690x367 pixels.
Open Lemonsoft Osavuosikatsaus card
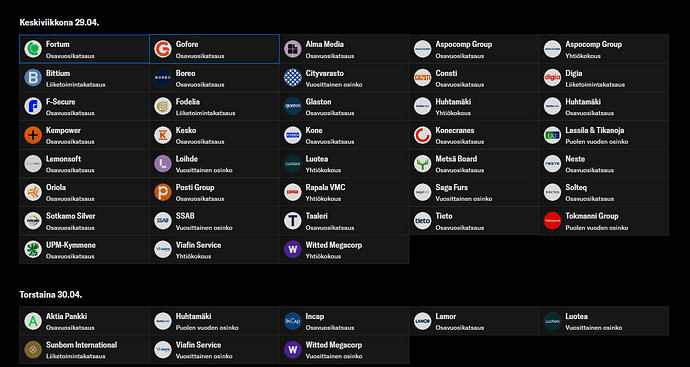(84, 163)
